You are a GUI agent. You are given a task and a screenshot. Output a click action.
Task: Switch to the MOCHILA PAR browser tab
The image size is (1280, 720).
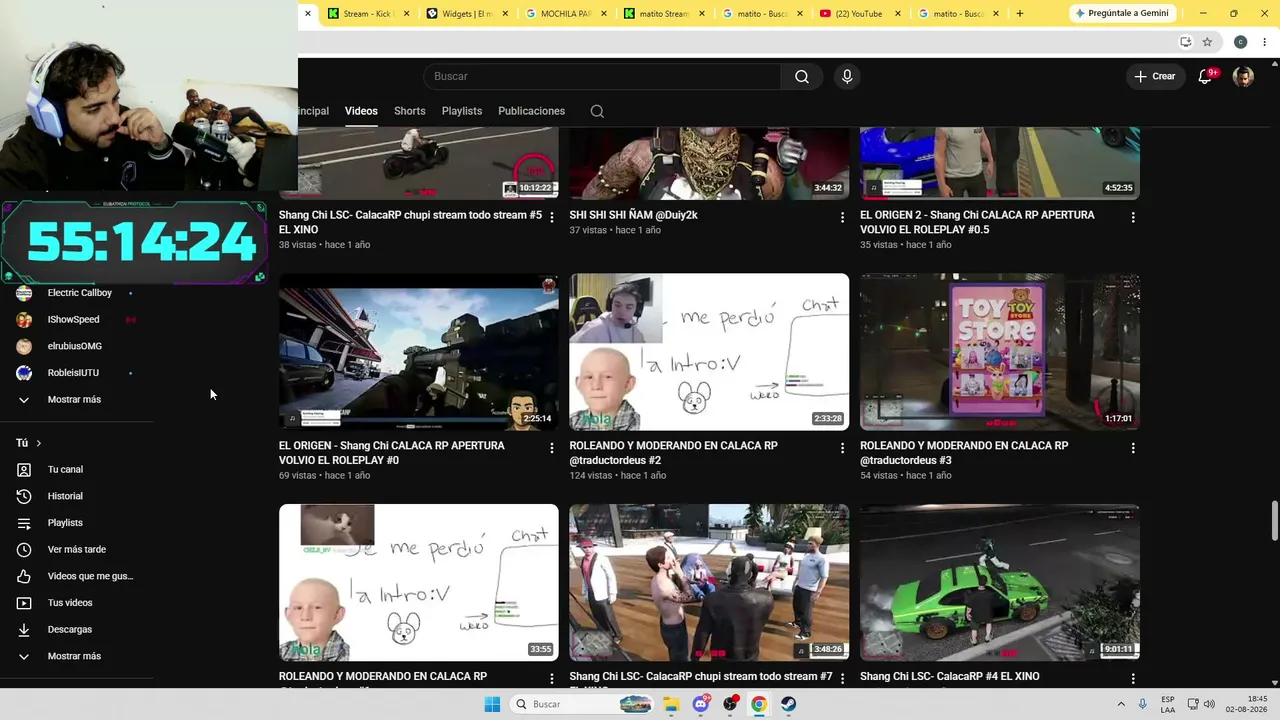point(565,13)
